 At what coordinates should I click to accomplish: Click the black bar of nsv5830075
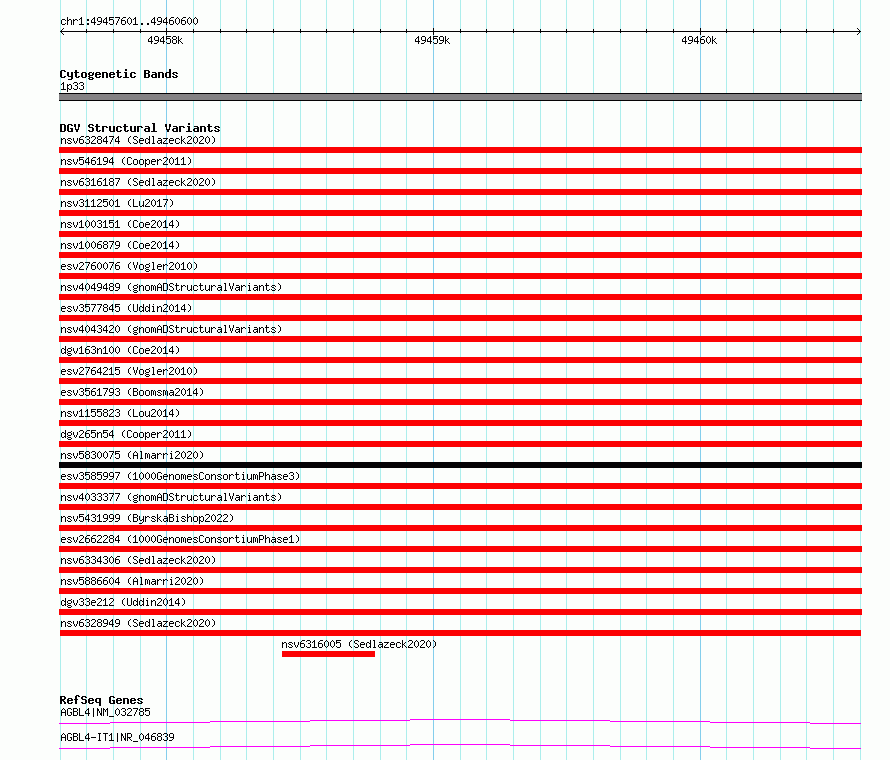point(460,465)
